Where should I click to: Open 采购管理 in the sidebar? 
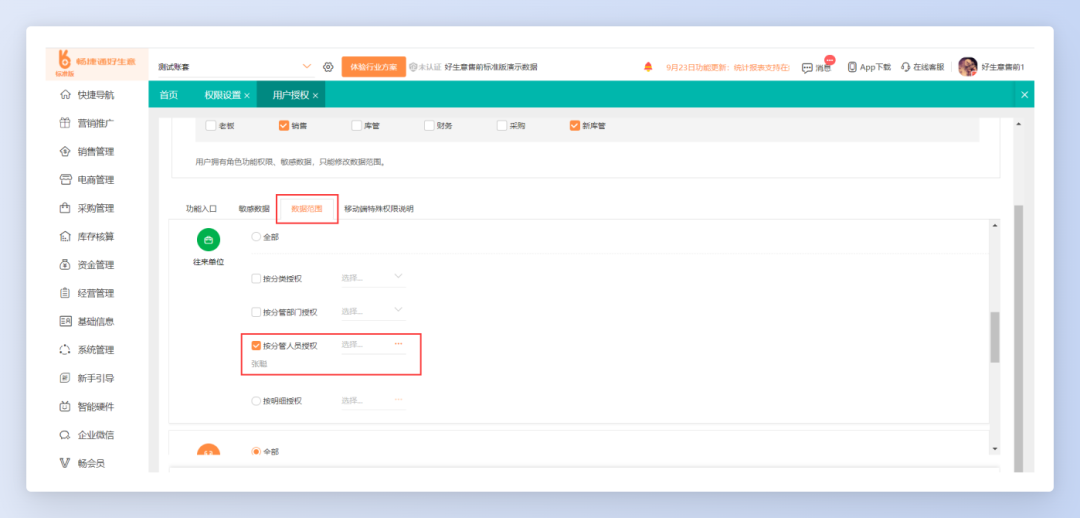pyautogui.click(x=87, y=208)
